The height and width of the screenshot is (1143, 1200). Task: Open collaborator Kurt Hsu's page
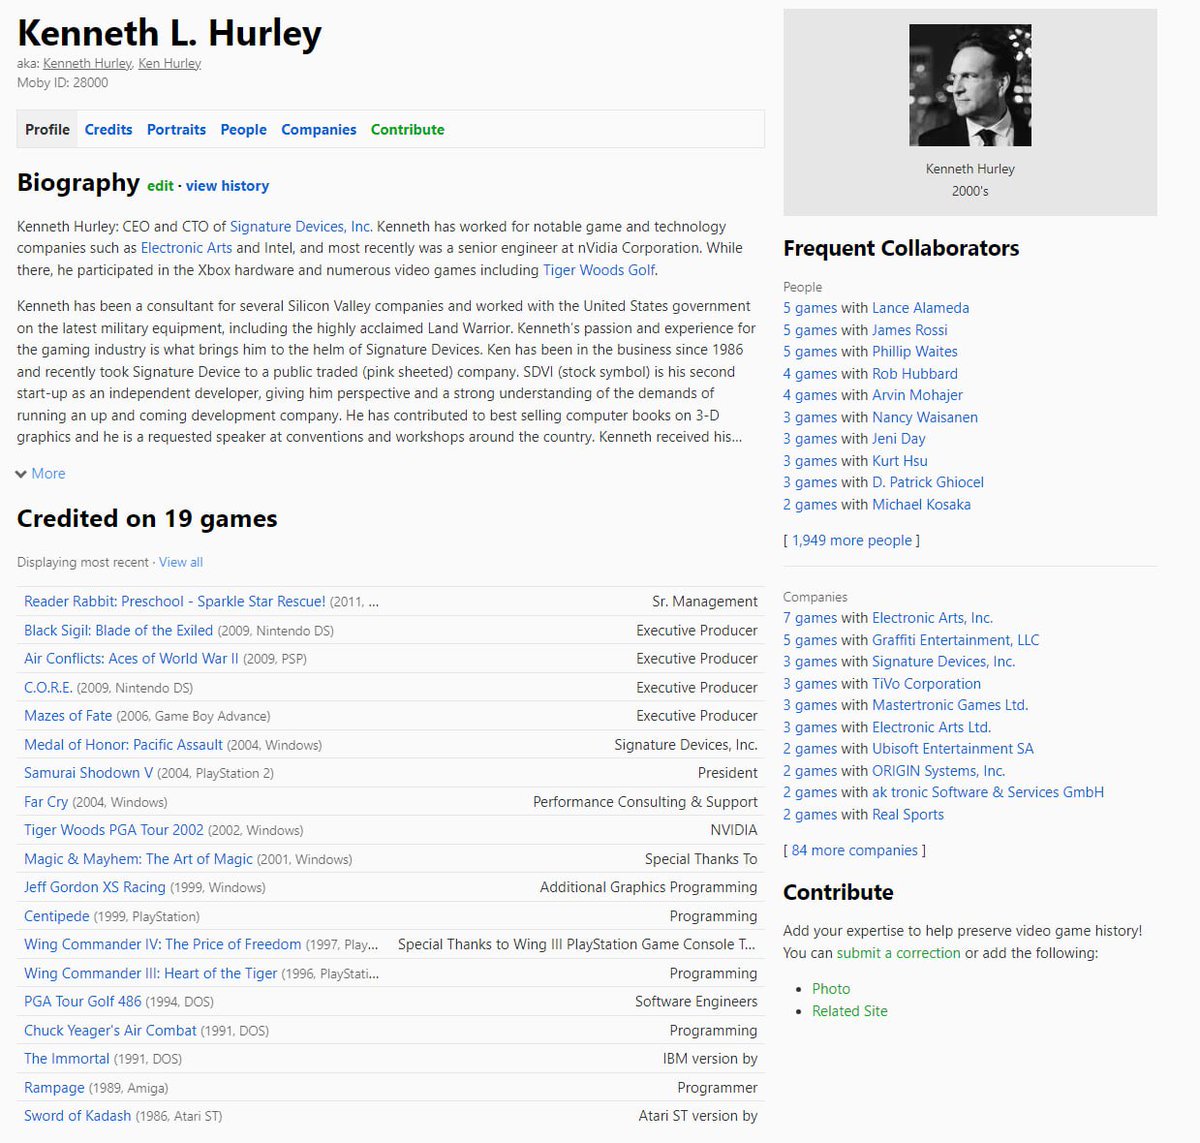coord(900,461)
